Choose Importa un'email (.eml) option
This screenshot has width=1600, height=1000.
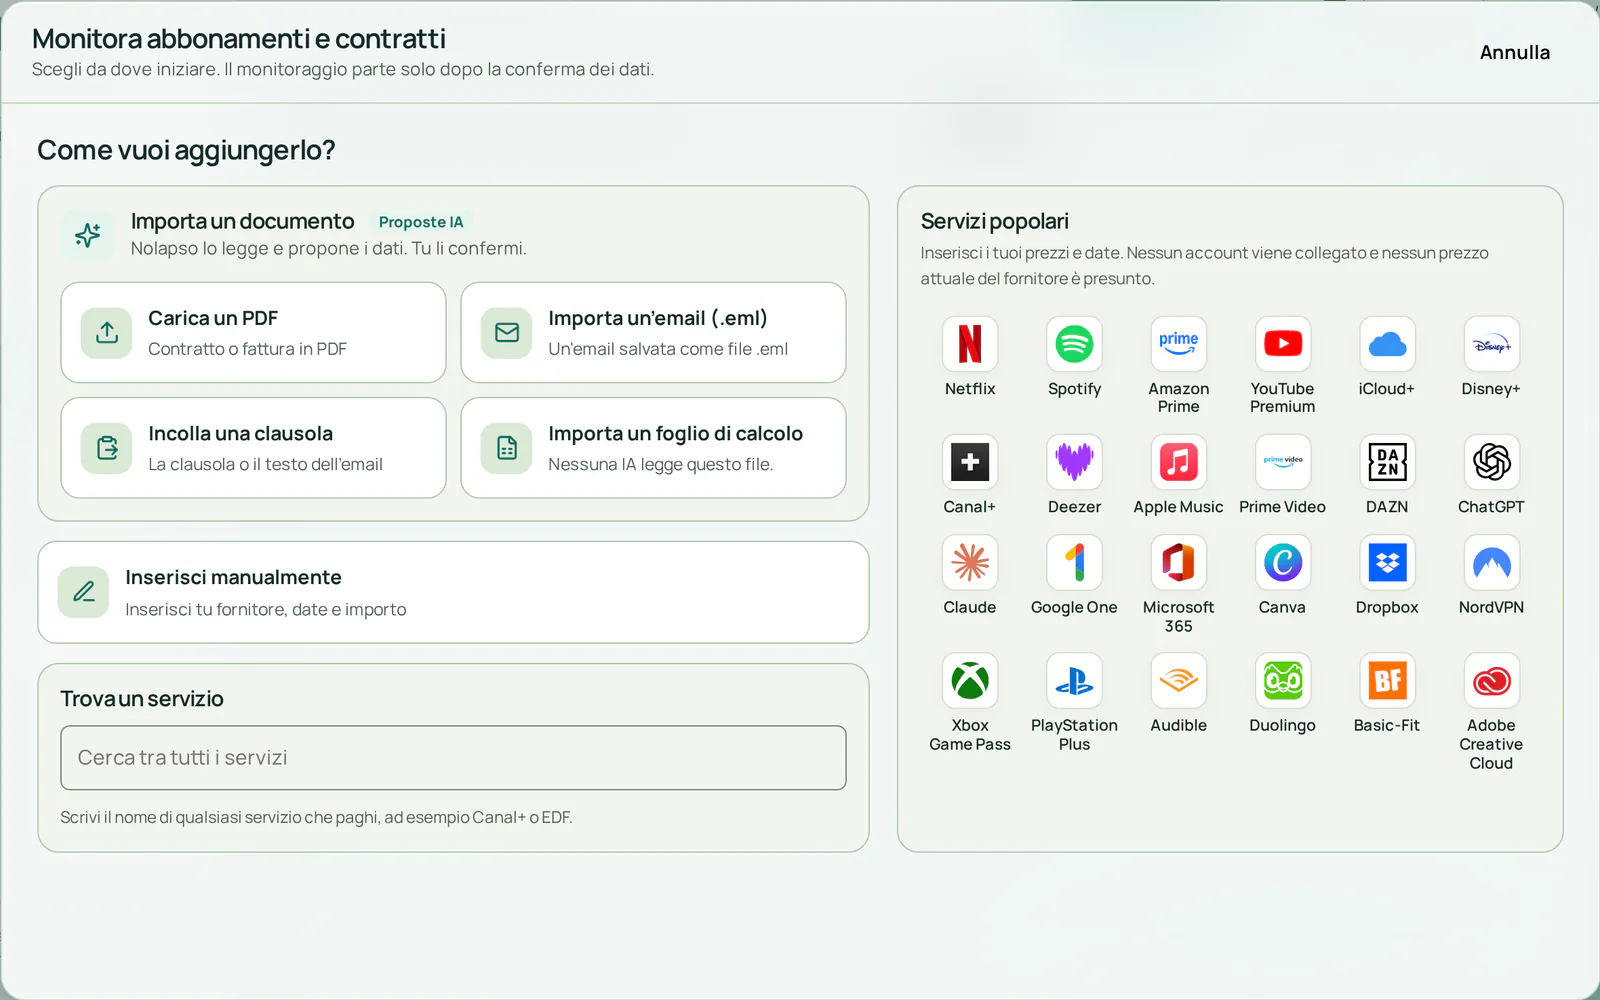653,332
